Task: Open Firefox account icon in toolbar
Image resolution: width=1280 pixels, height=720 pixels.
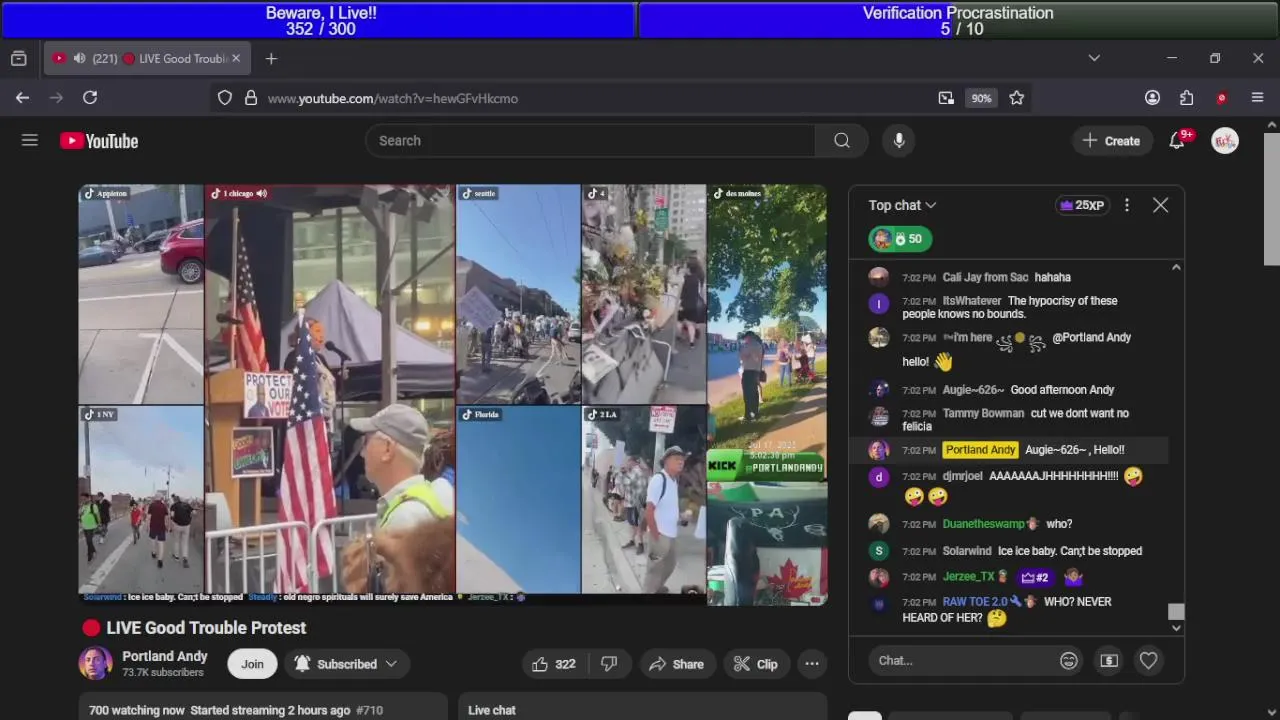Action: pos(1152,98)
